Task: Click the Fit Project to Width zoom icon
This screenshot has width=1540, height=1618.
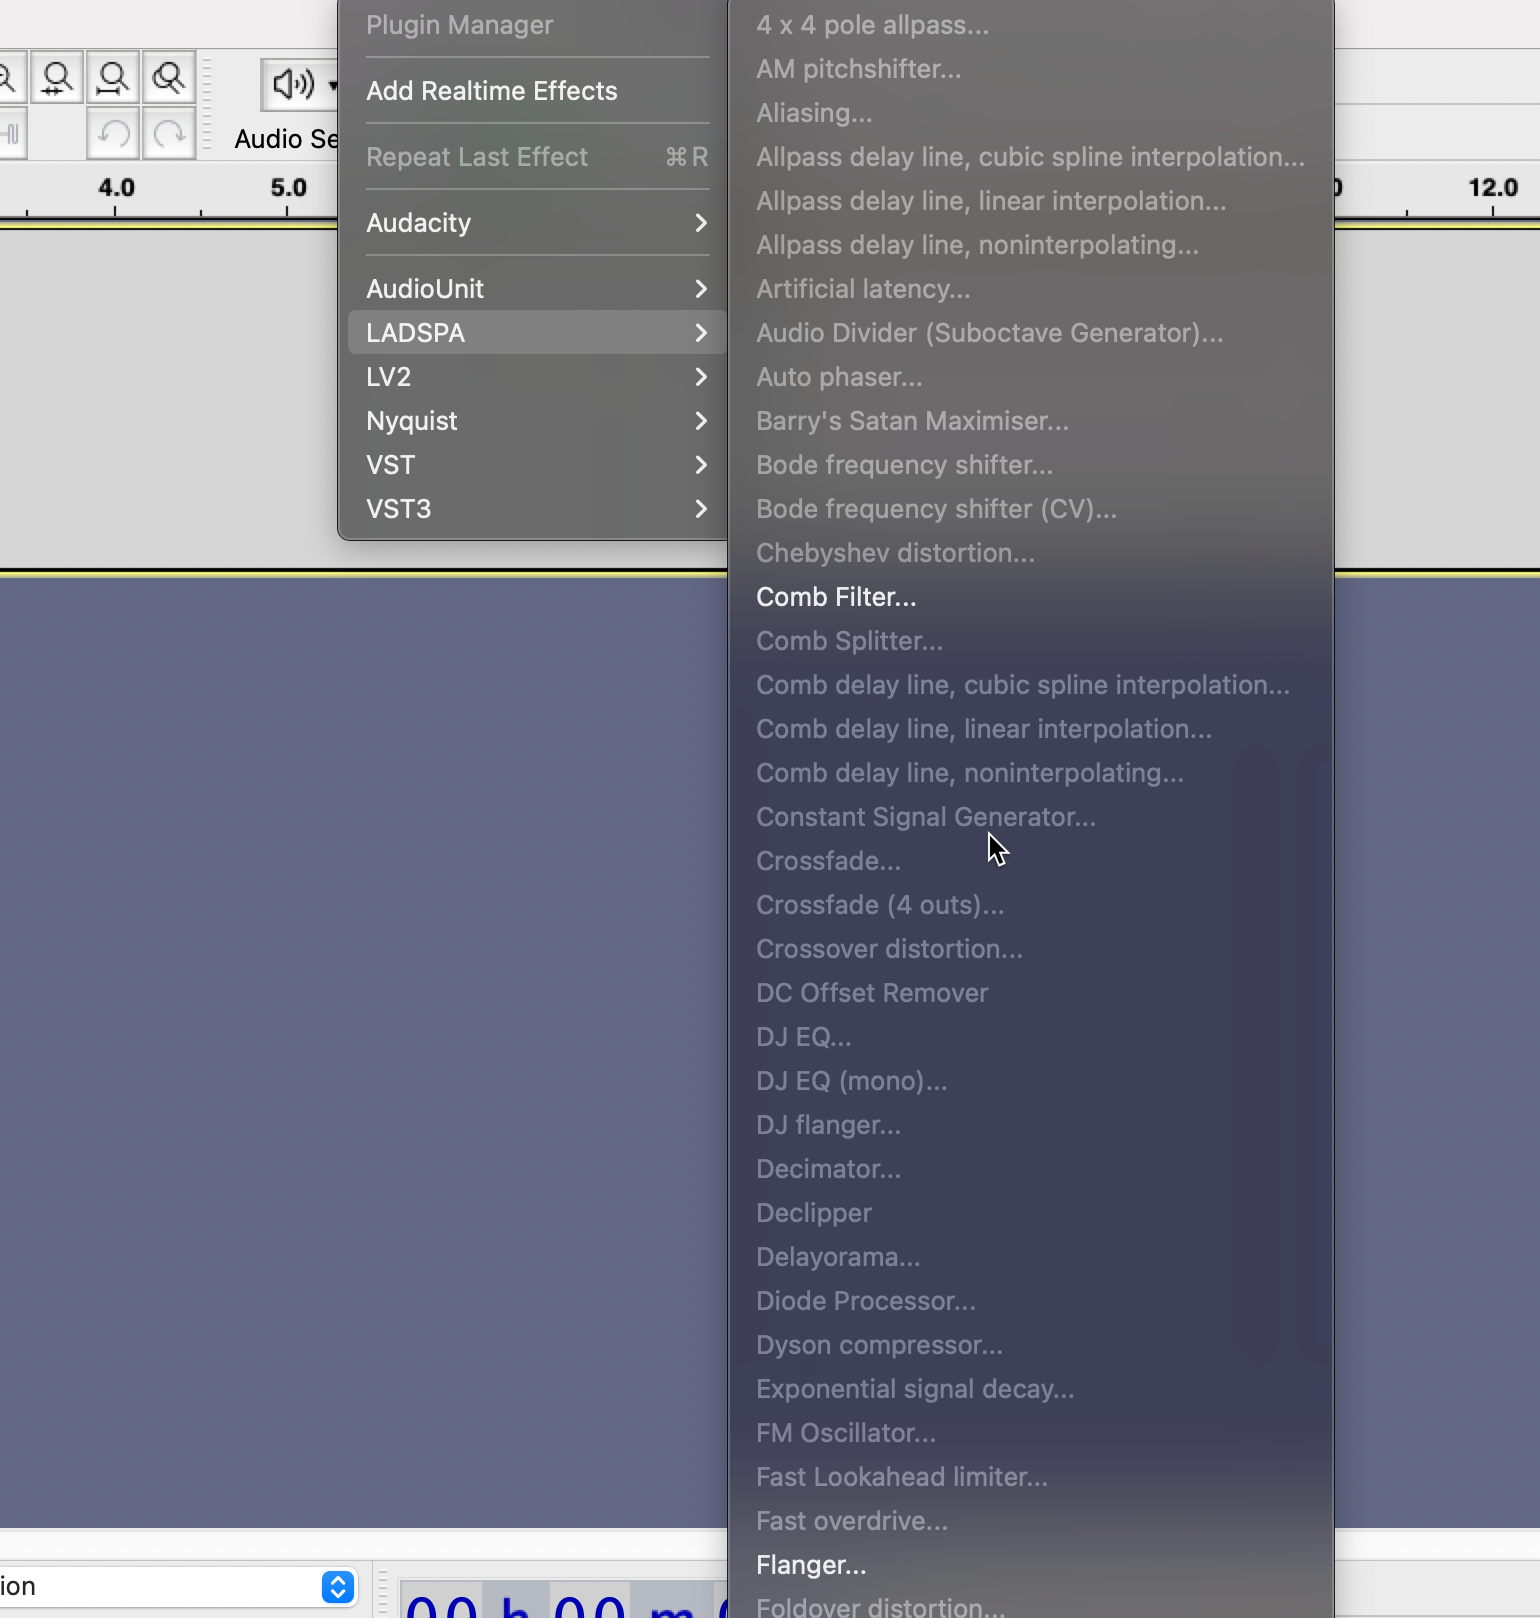Action: (x=113, y=78)
